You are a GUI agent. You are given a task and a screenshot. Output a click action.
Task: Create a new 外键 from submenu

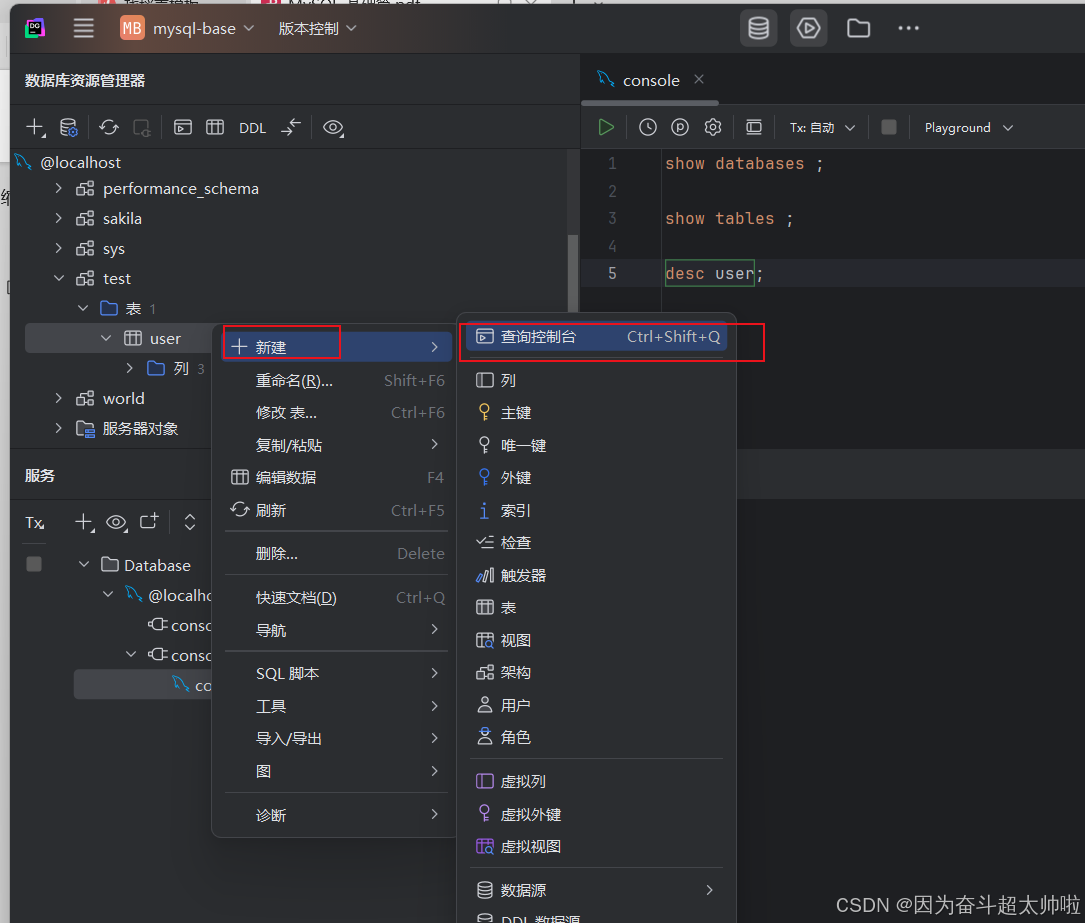[x=597, y=477]
